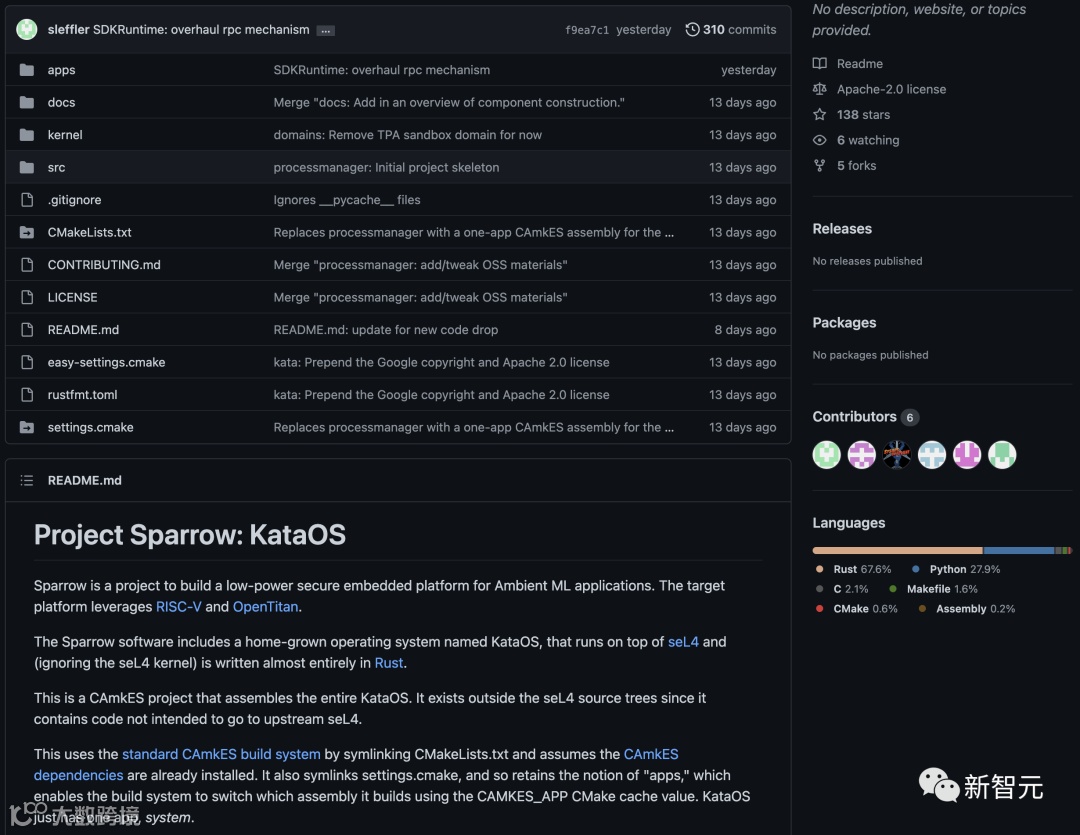Follow the Rust link in README text
Image resolution: width=1080 pixels, height=835 pixels.
tap(388, 663)
